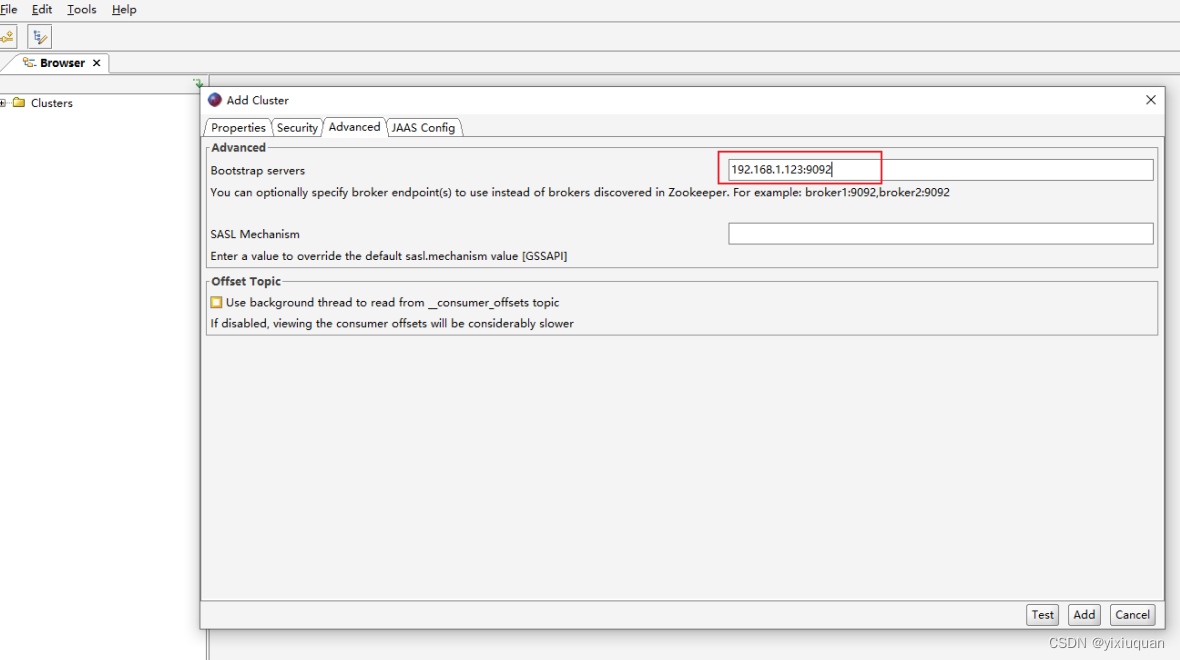1180x660 pixels.
Task: Switch to the Security tab
Action: (297, 127)
